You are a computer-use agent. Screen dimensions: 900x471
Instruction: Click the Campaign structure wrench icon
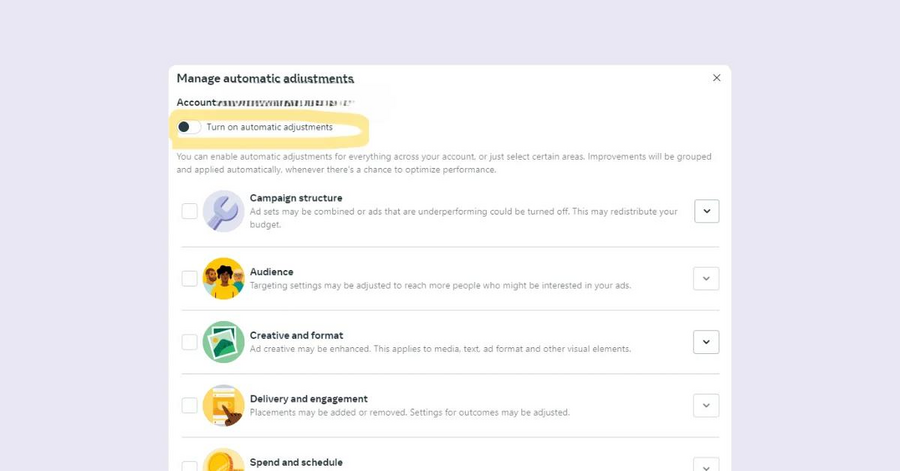coord(223,211)
